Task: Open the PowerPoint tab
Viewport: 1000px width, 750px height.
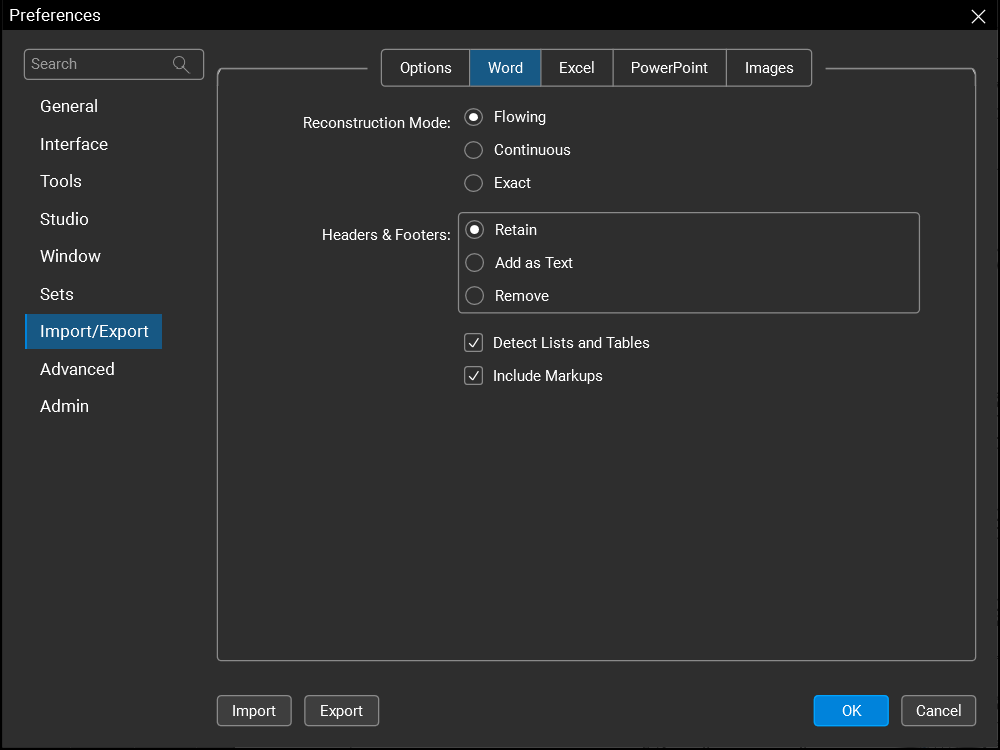Action: click(x=669, y=68)
